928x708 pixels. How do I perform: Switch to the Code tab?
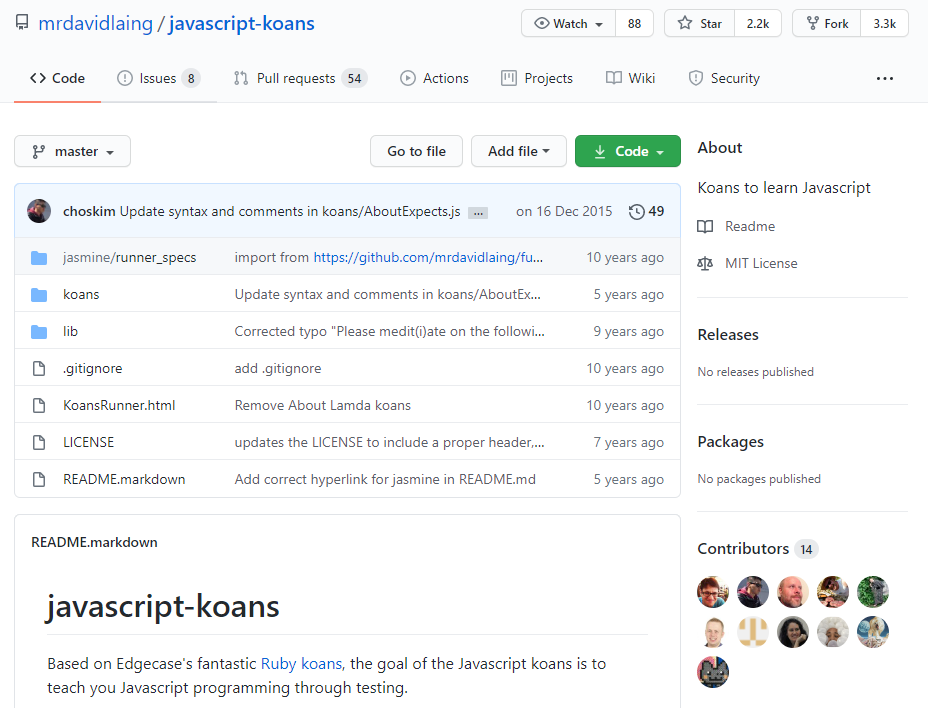pos(57,78)
